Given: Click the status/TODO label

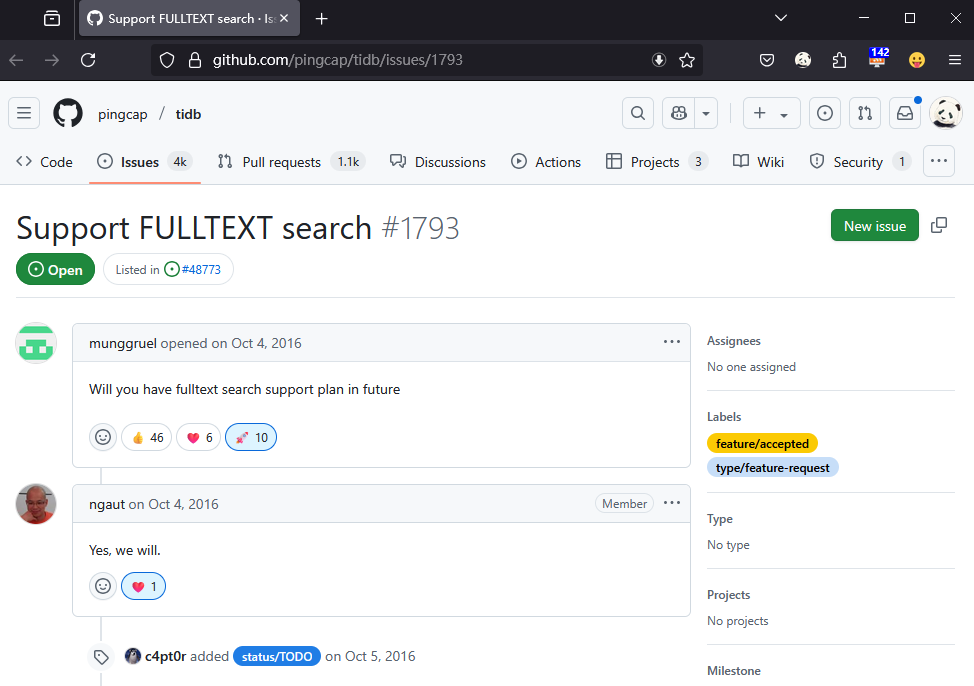Looking at the screenshot, I should click(277, 656).
